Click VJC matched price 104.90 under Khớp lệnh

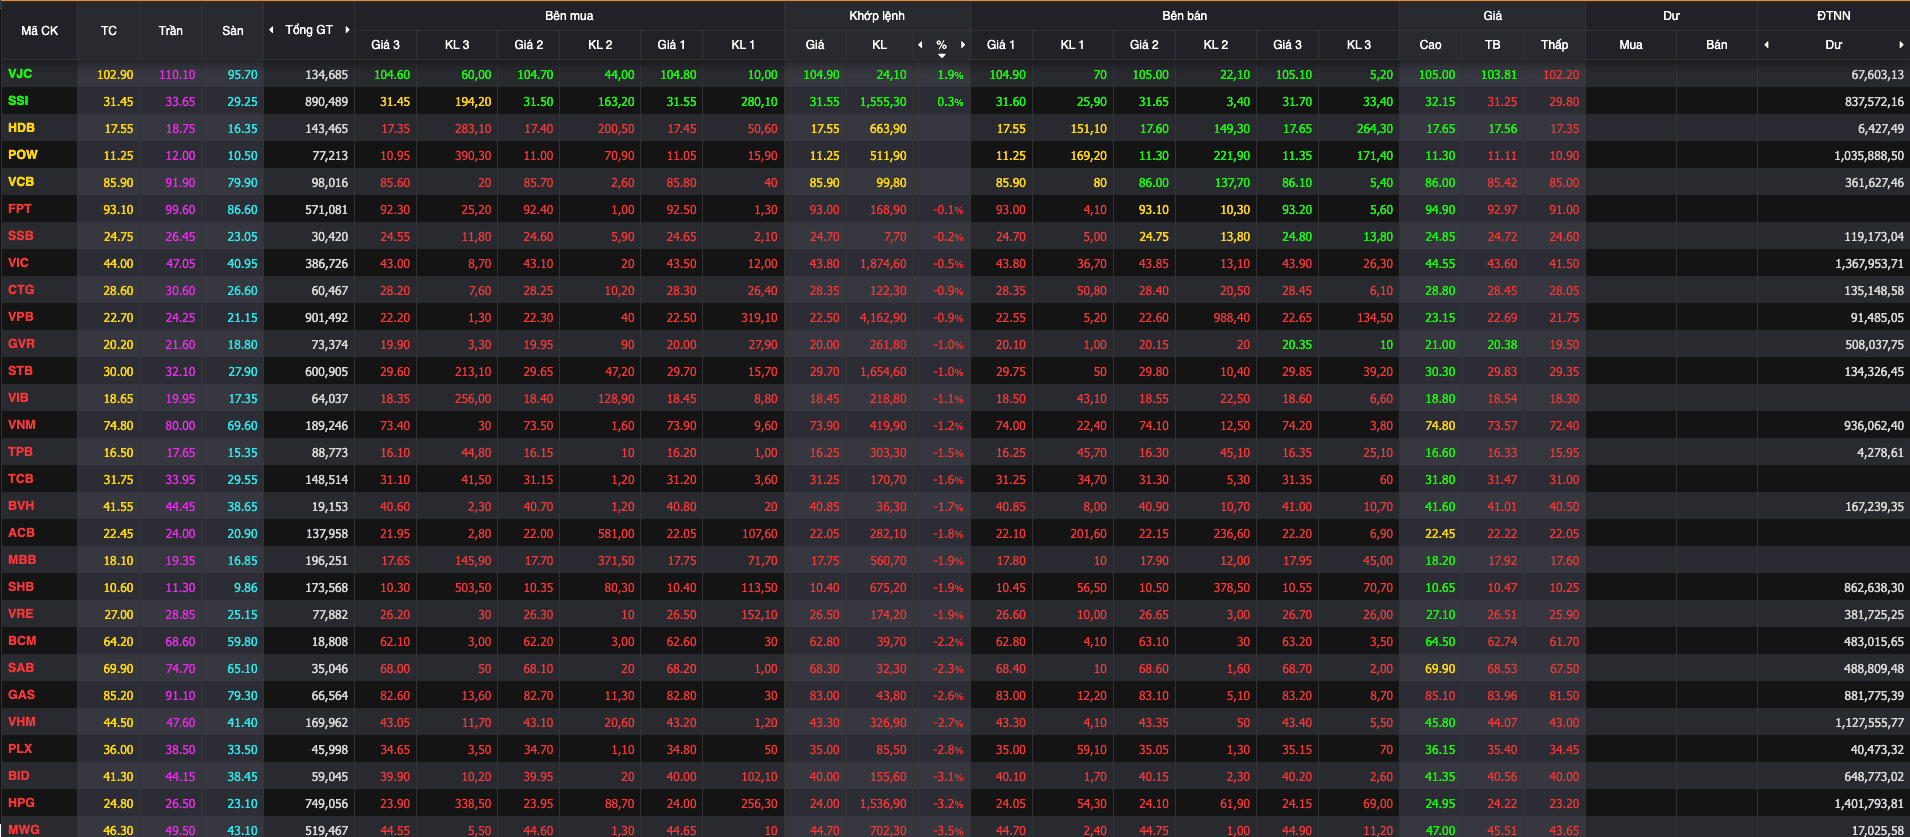pyautogui.click(x=822, y=75)
